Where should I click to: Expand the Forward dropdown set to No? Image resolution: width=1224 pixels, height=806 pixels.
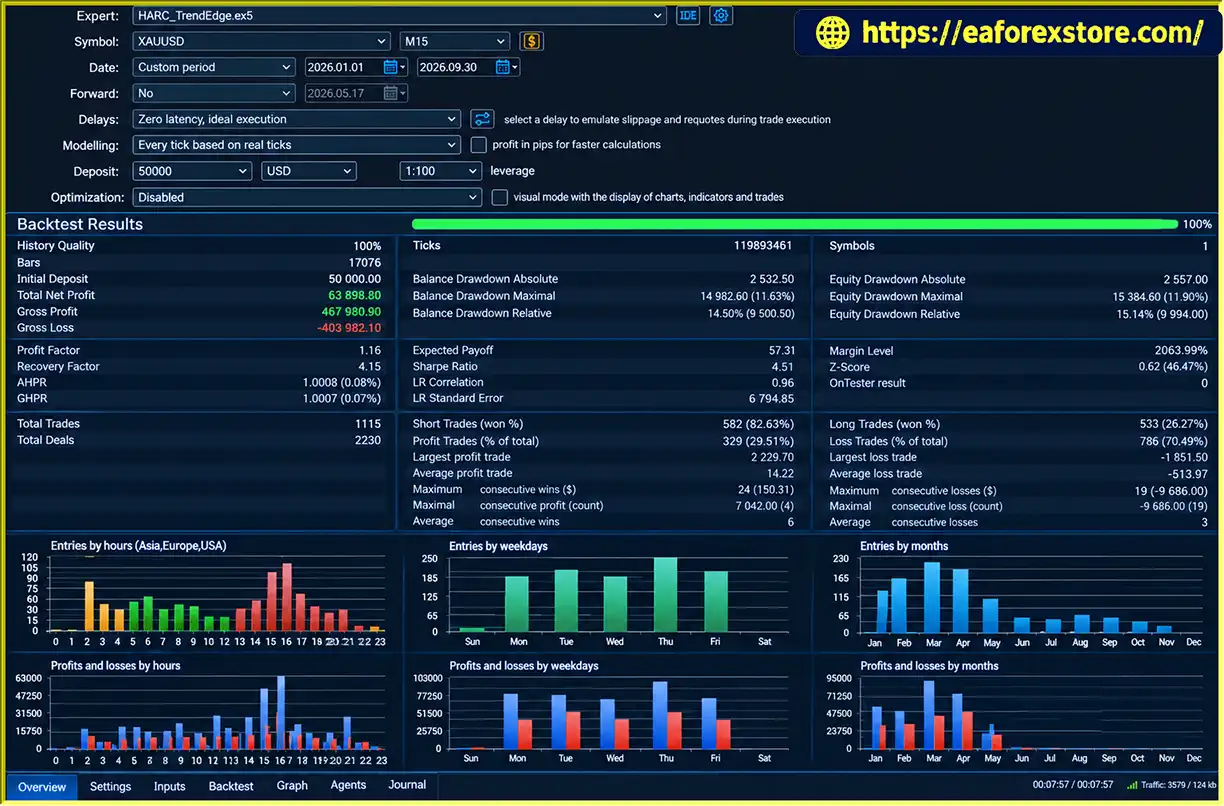pos(214,93)
